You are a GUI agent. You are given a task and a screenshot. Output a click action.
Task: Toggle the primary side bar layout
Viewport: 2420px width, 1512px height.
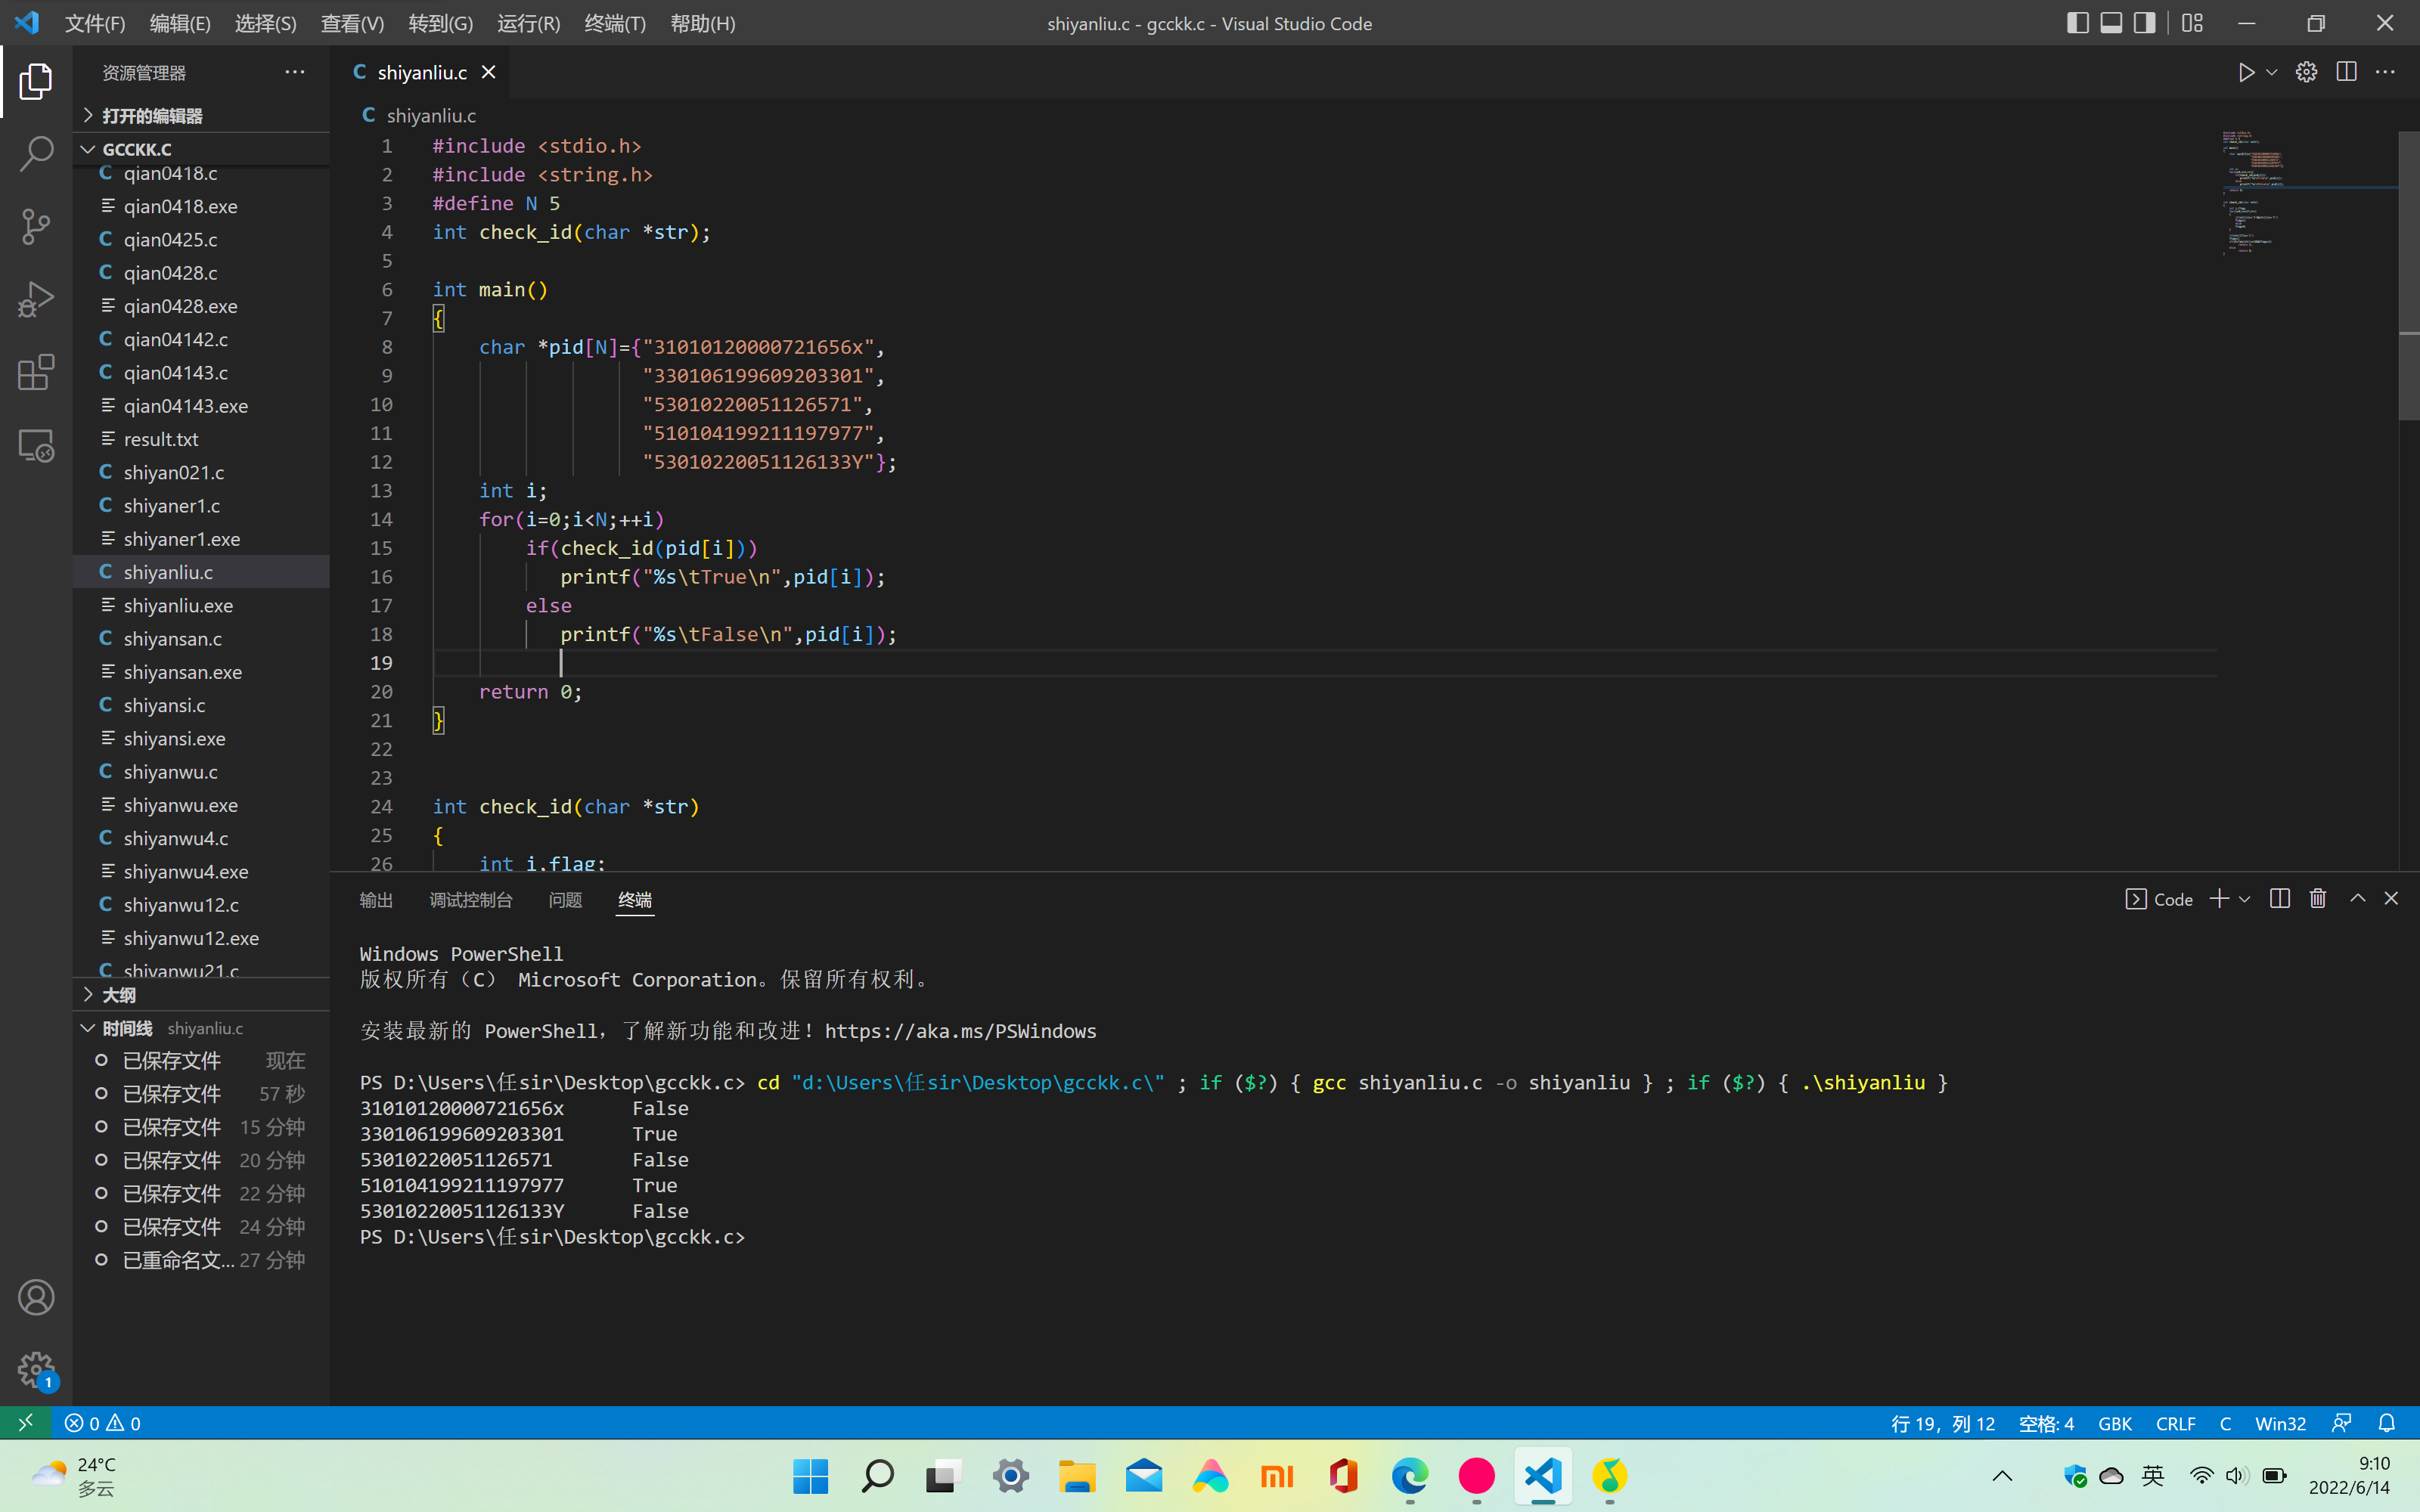coord(2077,23)
